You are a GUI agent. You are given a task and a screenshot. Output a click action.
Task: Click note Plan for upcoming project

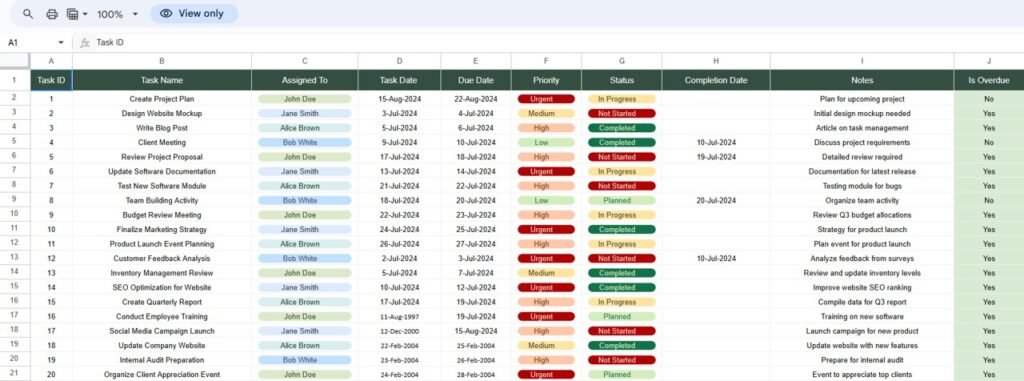tap(862, 99)
